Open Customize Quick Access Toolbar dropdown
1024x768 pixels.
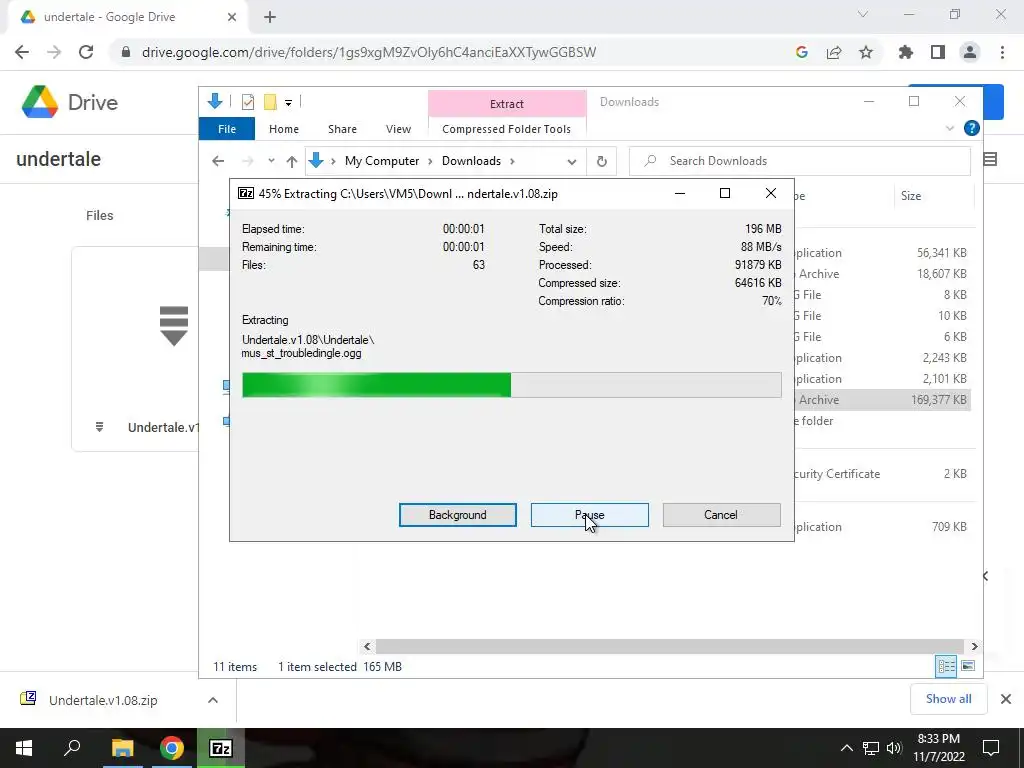(288, 103)
